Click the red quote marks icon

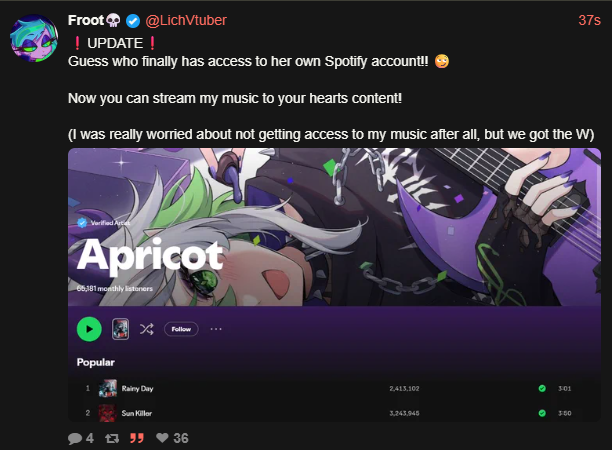coord(137,438)
